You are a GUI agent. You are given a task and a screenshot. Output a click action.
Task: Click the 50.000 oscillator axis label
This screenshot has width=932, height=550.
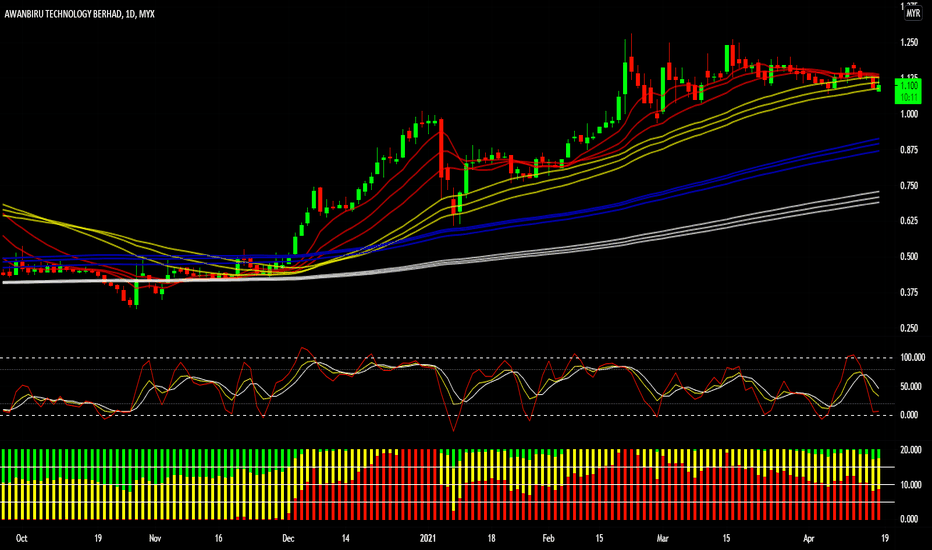coord(911,386)
